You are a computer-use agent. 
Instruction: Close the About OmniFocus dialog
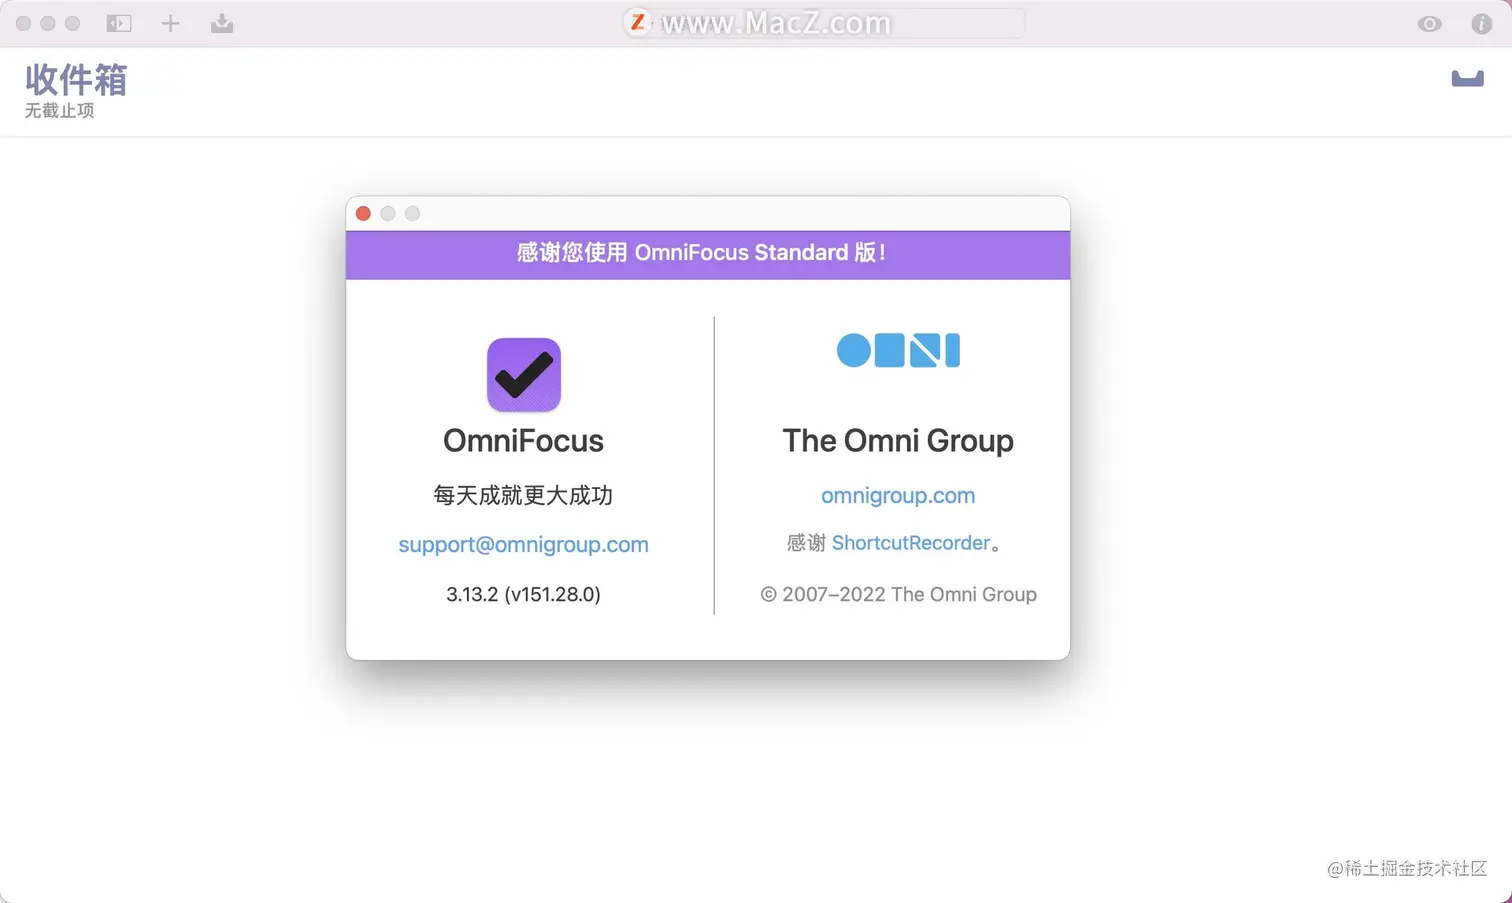point(363,213)
